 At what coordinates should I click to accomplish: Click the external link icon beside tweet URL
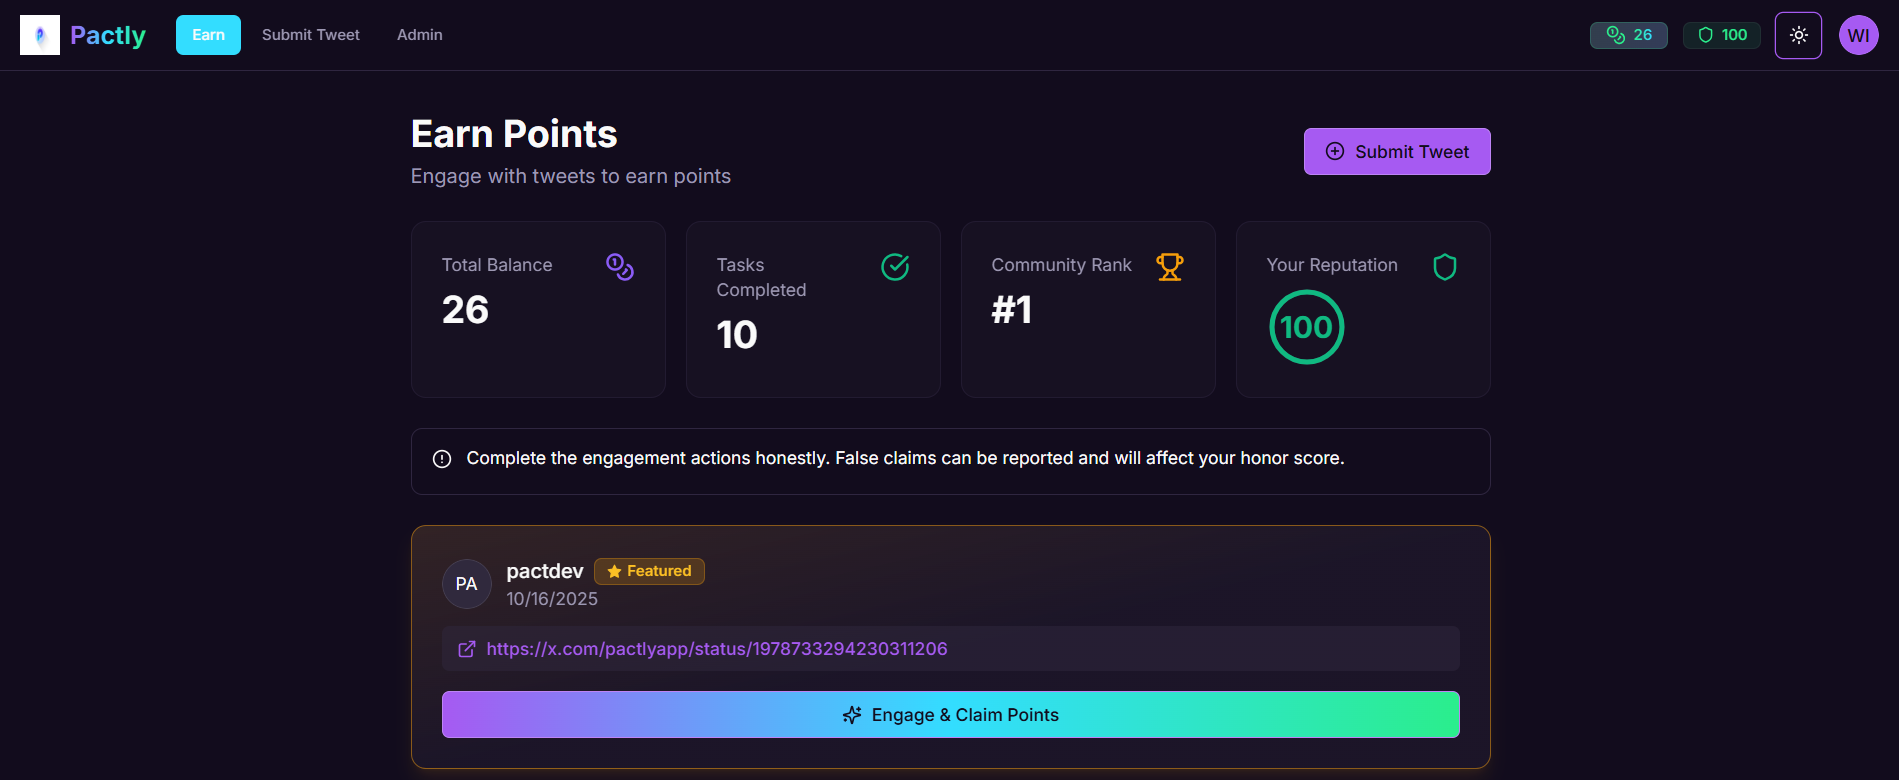(x=467, y=649)
